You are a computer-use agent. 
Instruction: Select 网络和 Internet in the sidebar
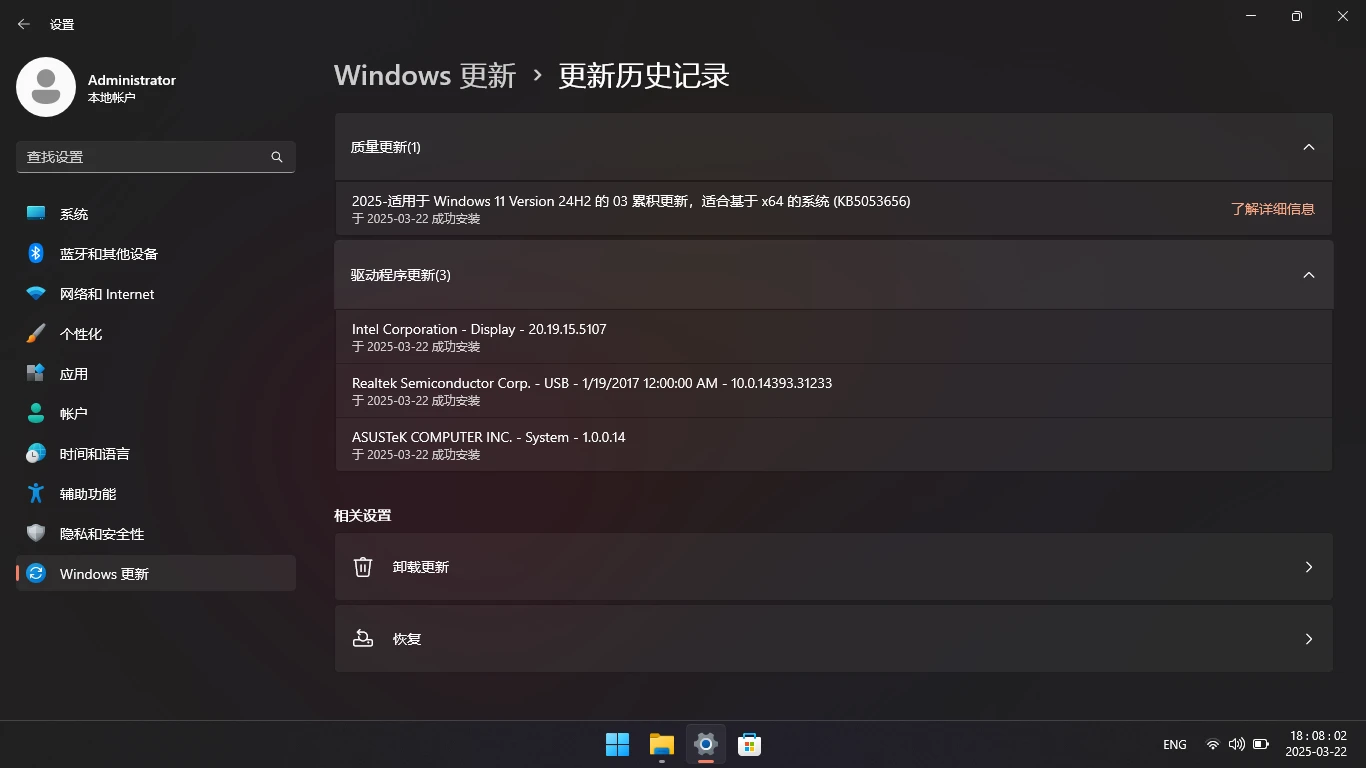156,294
